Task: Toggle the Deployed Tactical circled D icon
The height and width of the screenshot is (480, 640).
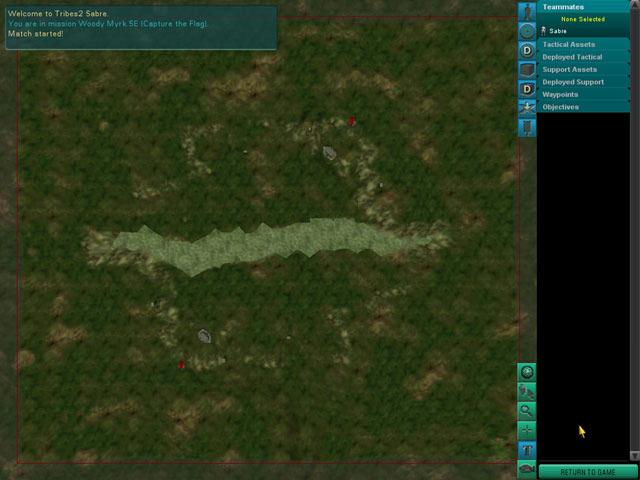Action: [x=527, y=51]
